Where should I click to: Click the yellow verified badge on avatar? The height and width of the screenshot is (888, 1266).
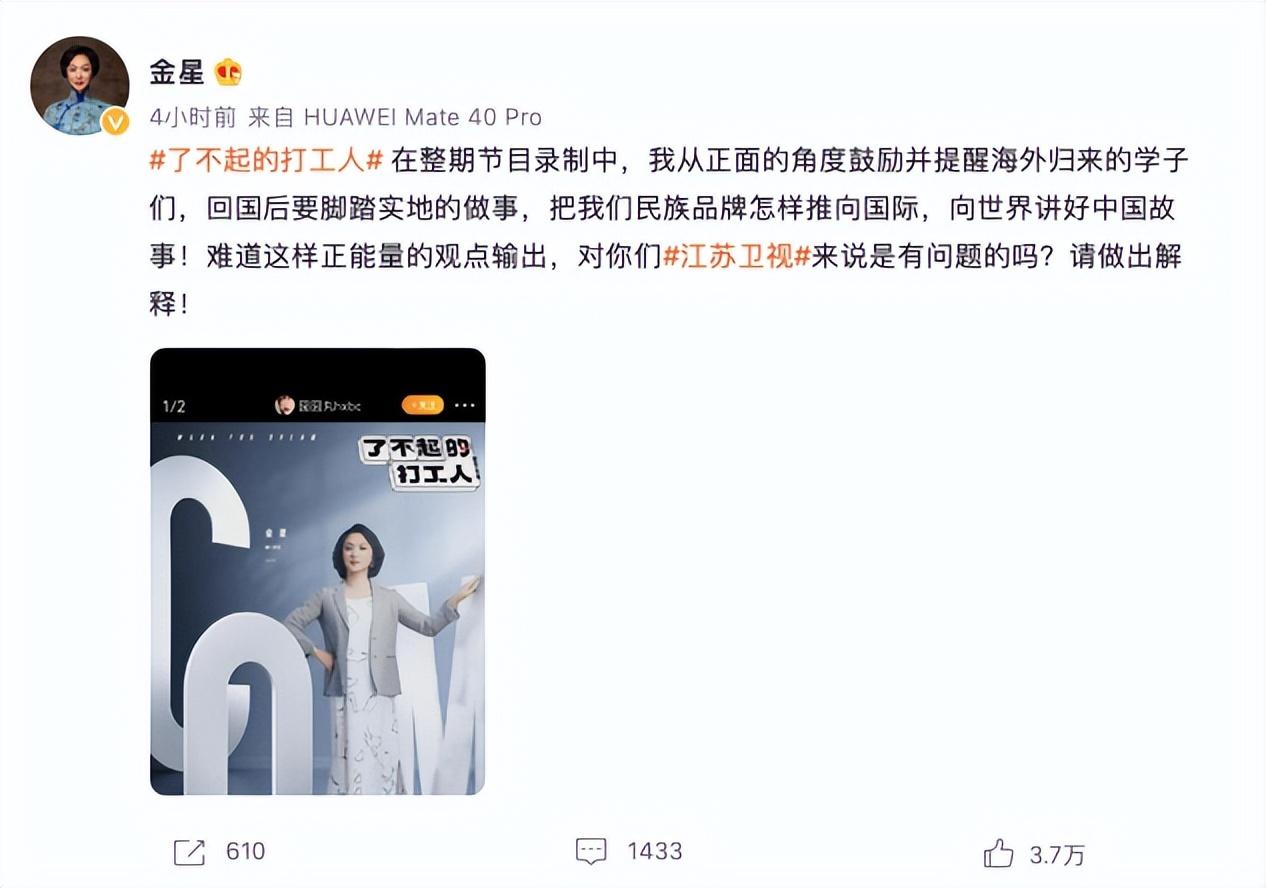pyautogui.click(x=116, y=122)
